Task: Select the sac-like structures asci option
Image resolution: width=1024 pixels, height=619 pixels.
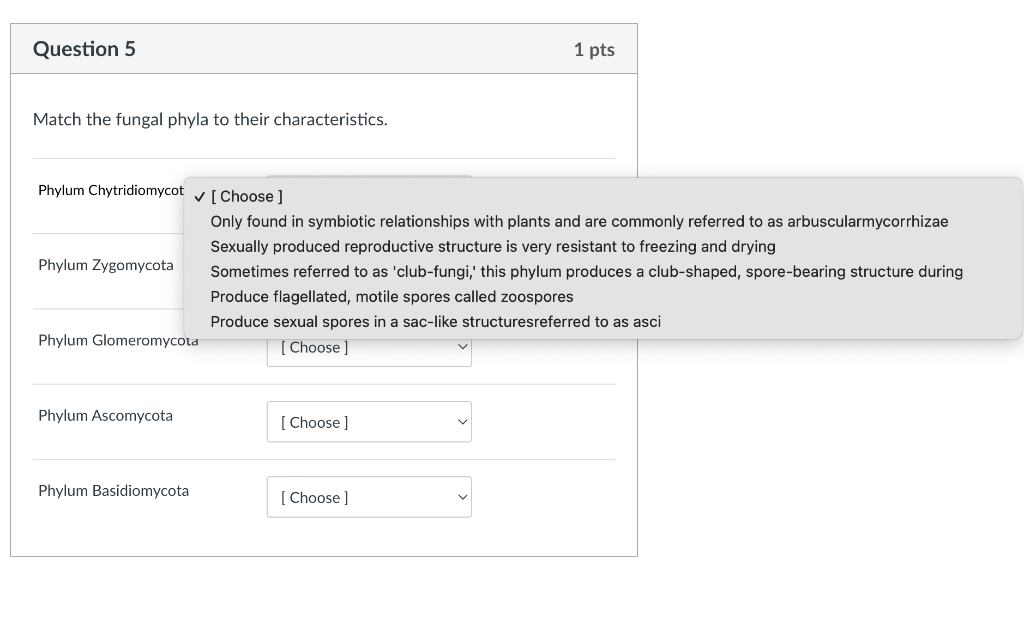Action: (x=437, y=321)
